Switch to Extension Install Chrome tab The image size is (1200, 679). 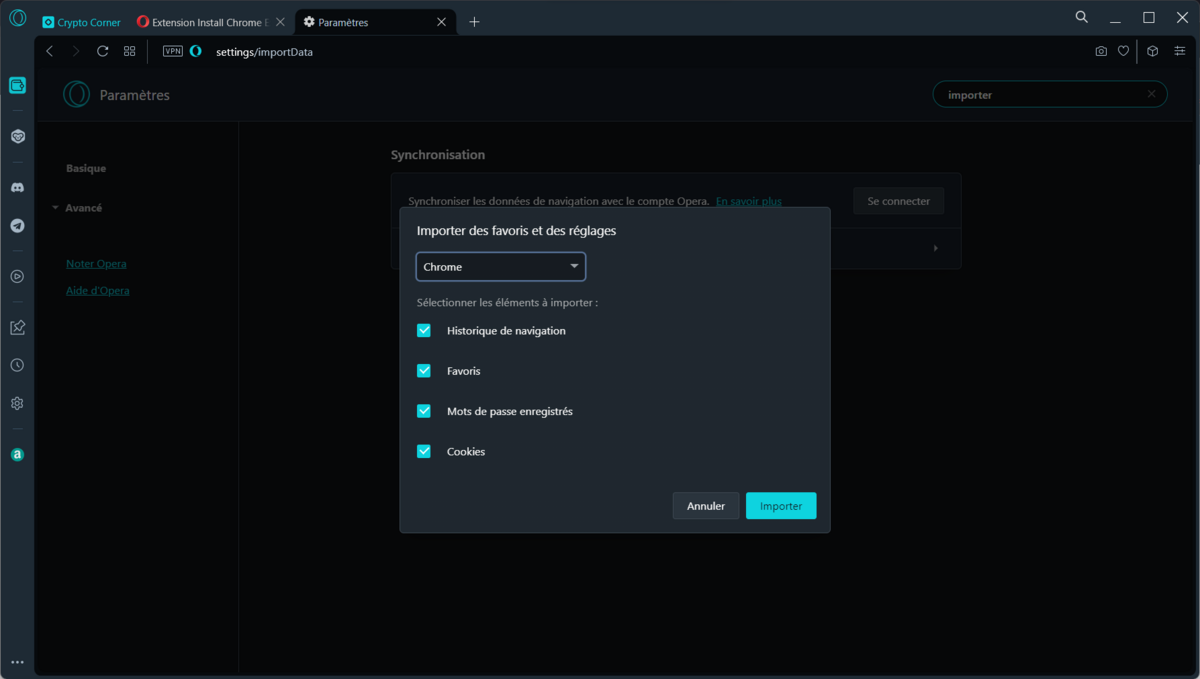coord(211,22)
